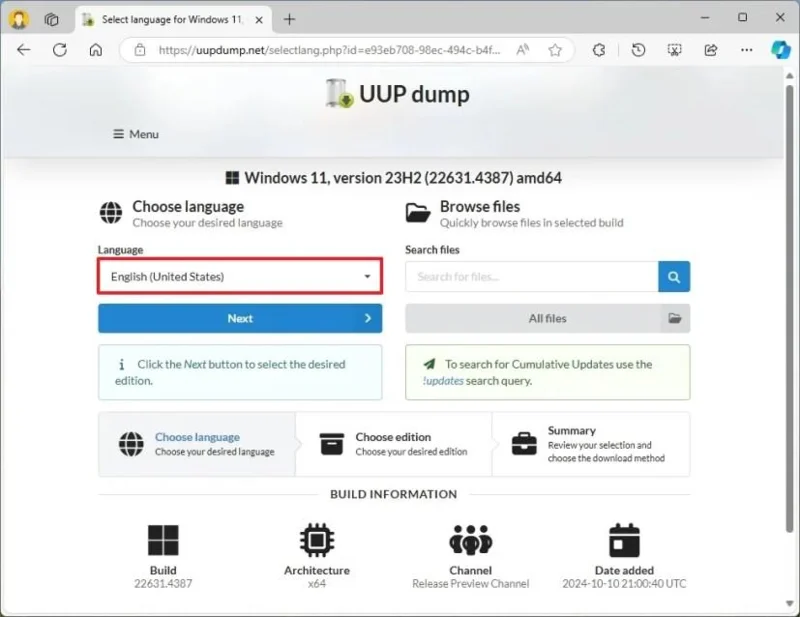Click the scrollbar up arrow

click(x=789, y=76)
